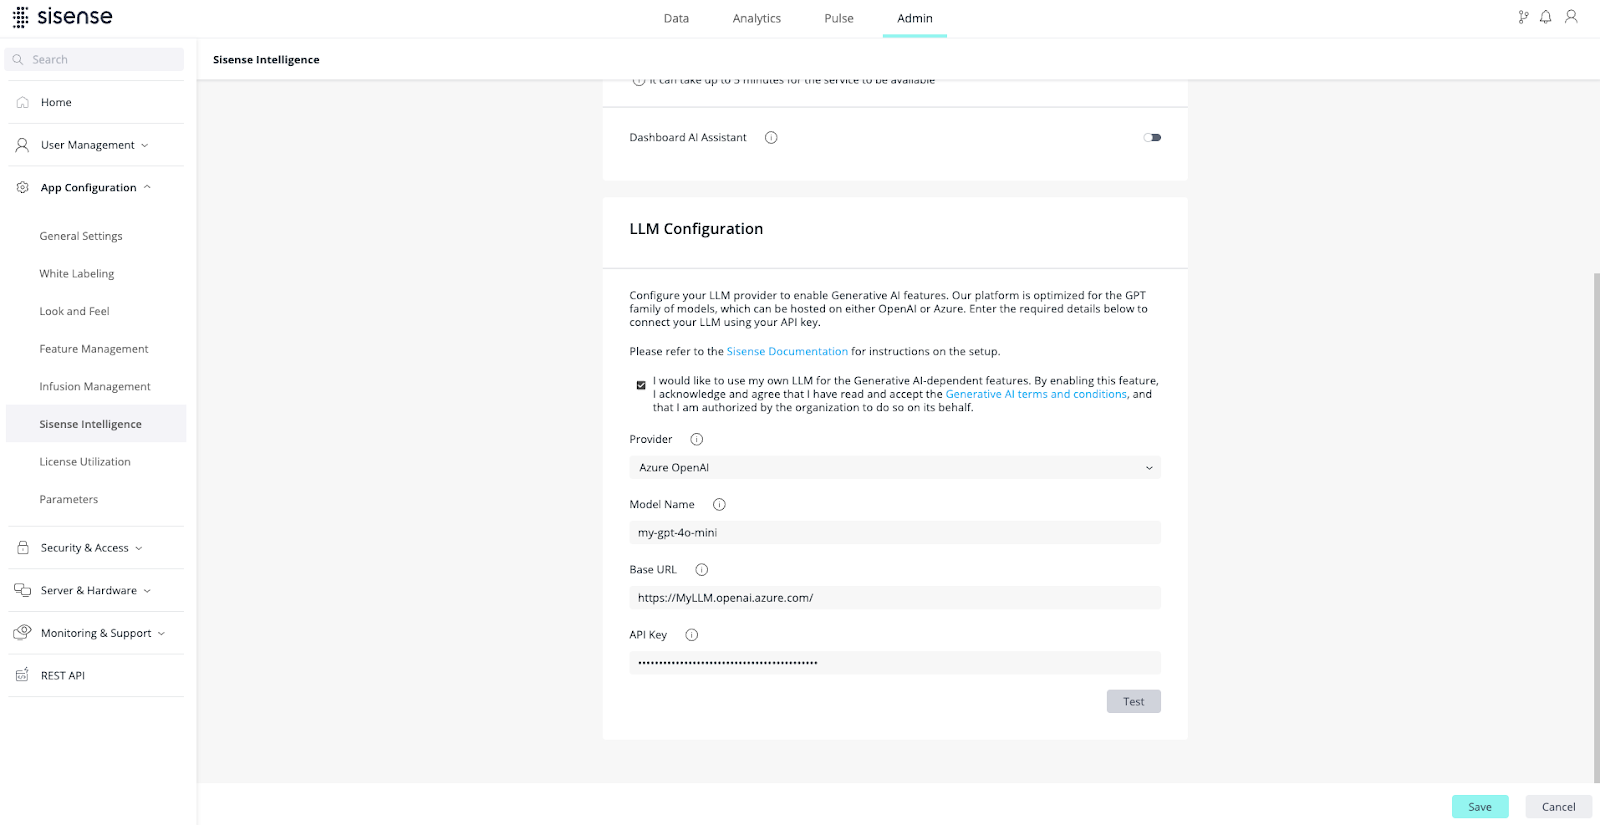Image resolution: width=1600 pixels, height=825 pixels.
Task: Click the Sisense logo icon
Action: pos(20,17)
